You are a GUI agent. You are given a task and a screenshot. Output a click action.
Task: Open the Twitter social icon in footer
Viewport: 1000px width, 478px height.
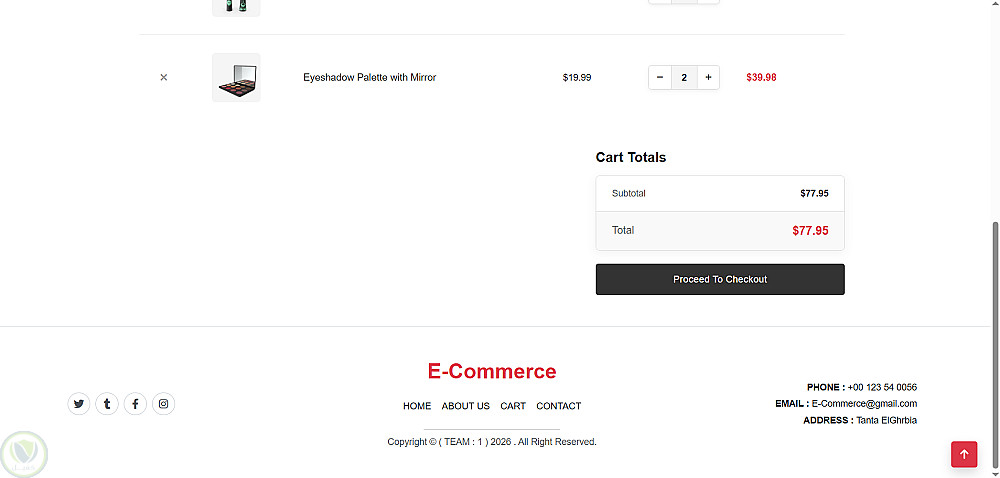[x=78, y=403]
